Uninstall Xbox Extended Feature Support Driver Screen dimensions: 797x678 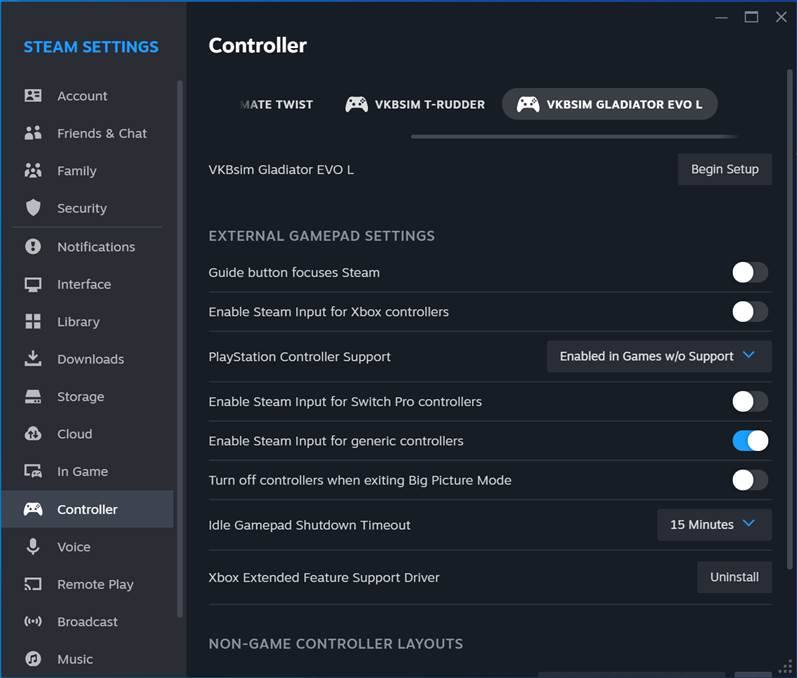point(734,577)
